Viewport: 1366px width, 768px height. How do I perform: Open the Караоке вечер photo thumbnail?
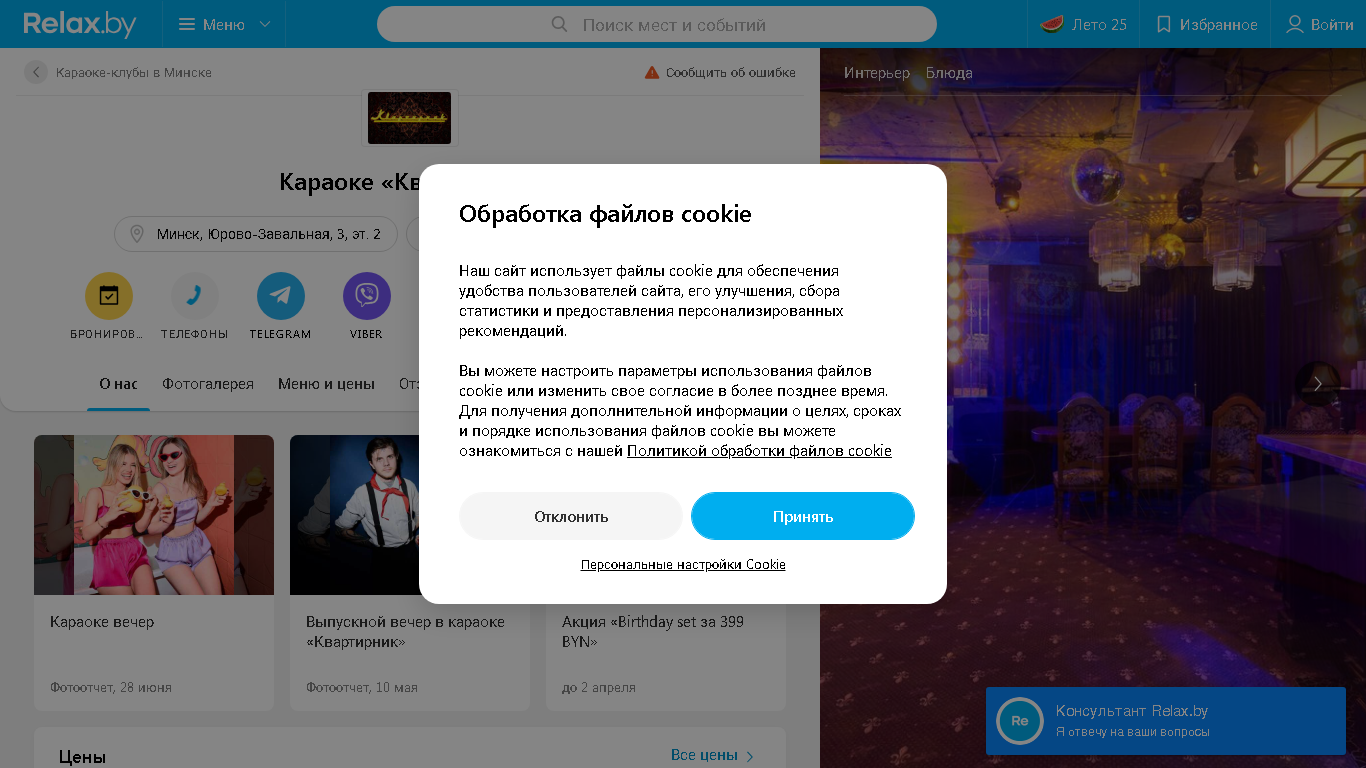[x=154, y=515]
